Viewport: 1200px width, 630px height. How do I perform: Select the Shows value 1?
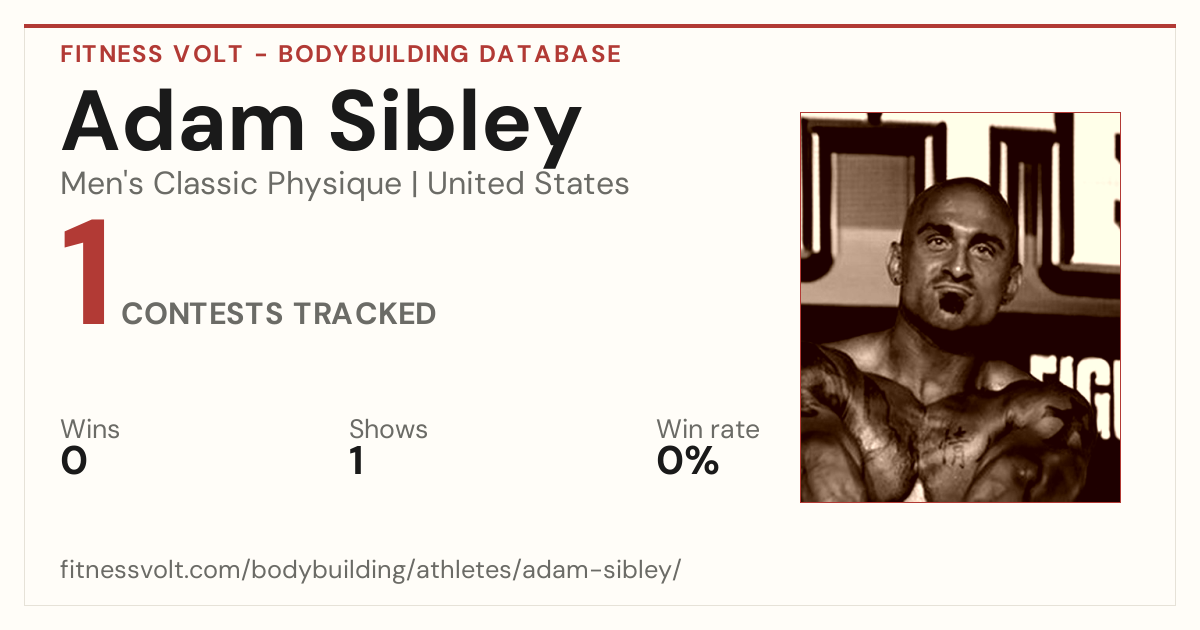point(357,461)
